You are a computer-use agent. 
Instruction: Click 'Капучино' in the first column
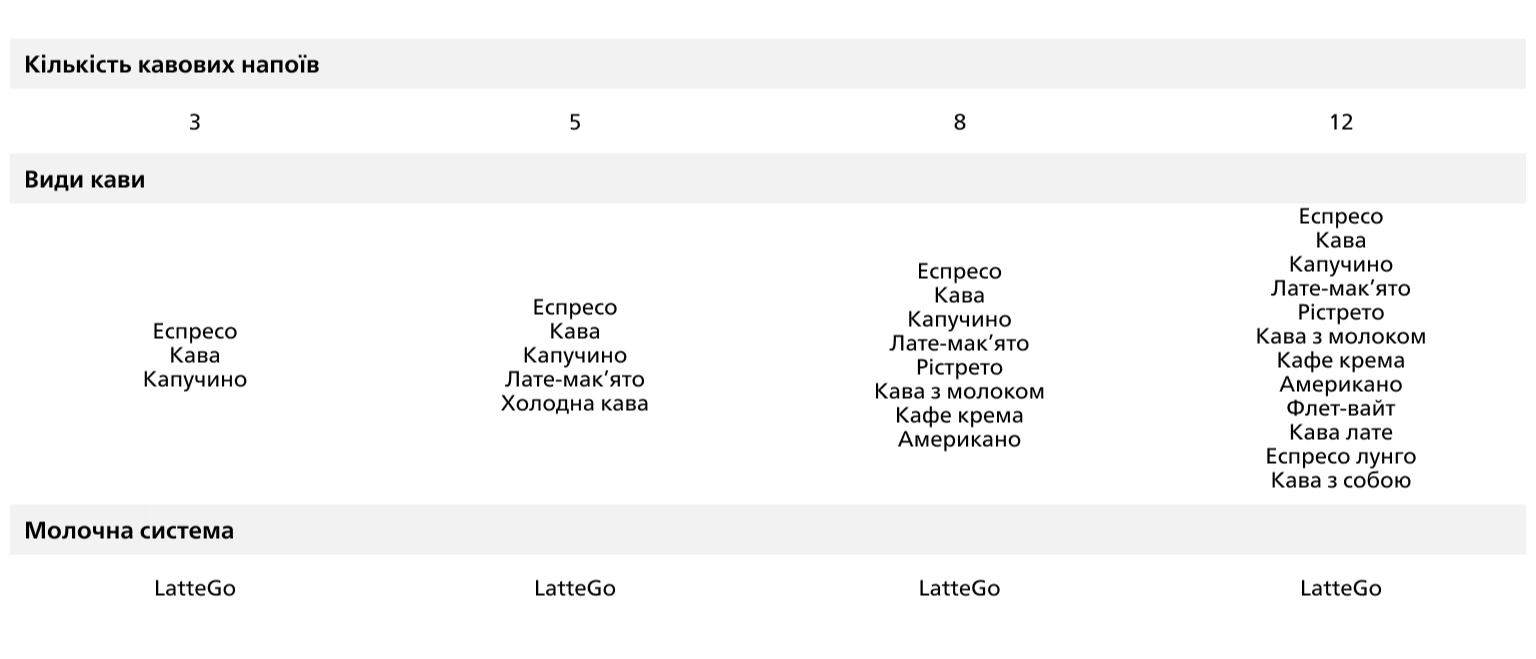pos(195,380)
